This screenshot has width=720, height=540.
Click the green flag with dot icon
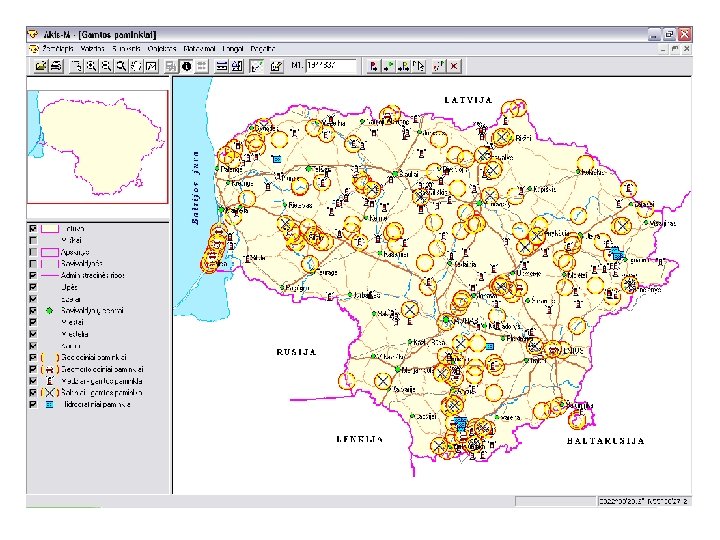click(x=388, y=66)
